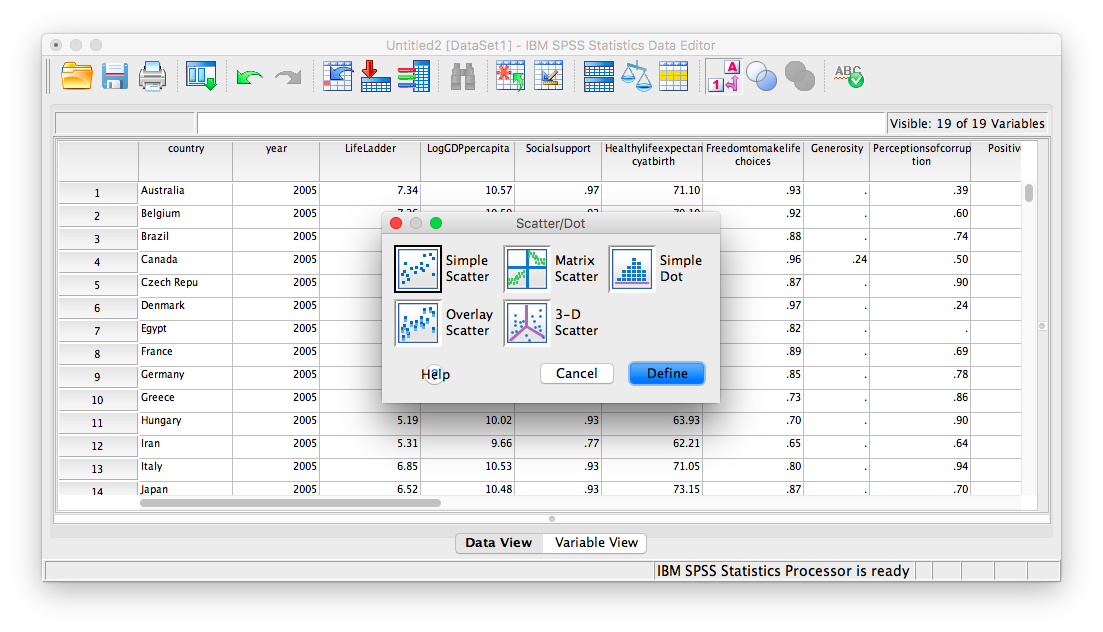The width and height of the screenshot is (1103, 632).
Task: Run the ABC spell check tool
Action: pyautogui.click(x=849, y=76)
